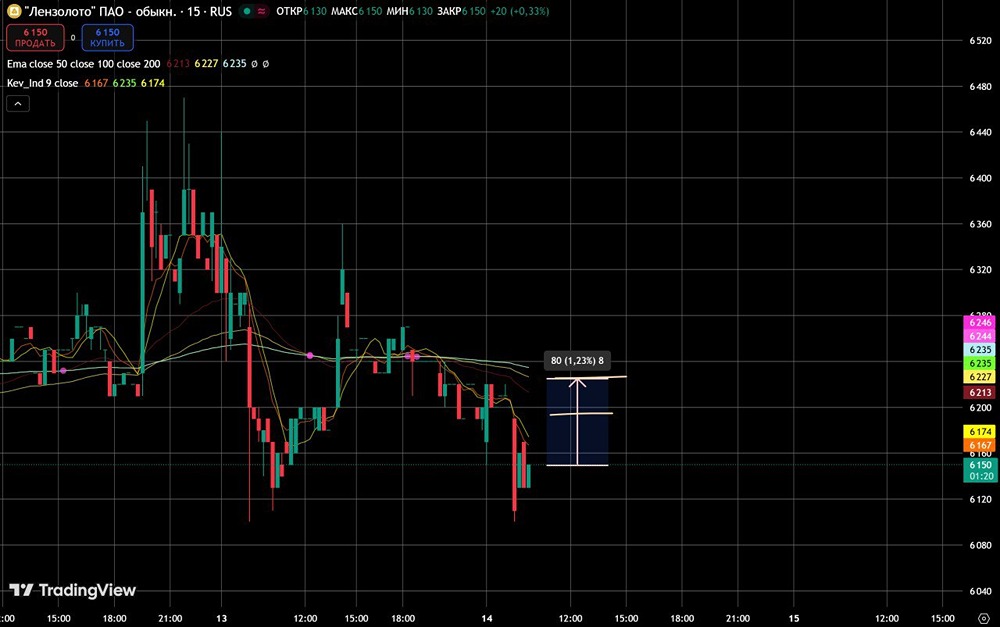Image resolution: width=1000 pixels, height=627 pixels.
Task: Click the 6320 price scale label
Action: (x=980, y=270)
